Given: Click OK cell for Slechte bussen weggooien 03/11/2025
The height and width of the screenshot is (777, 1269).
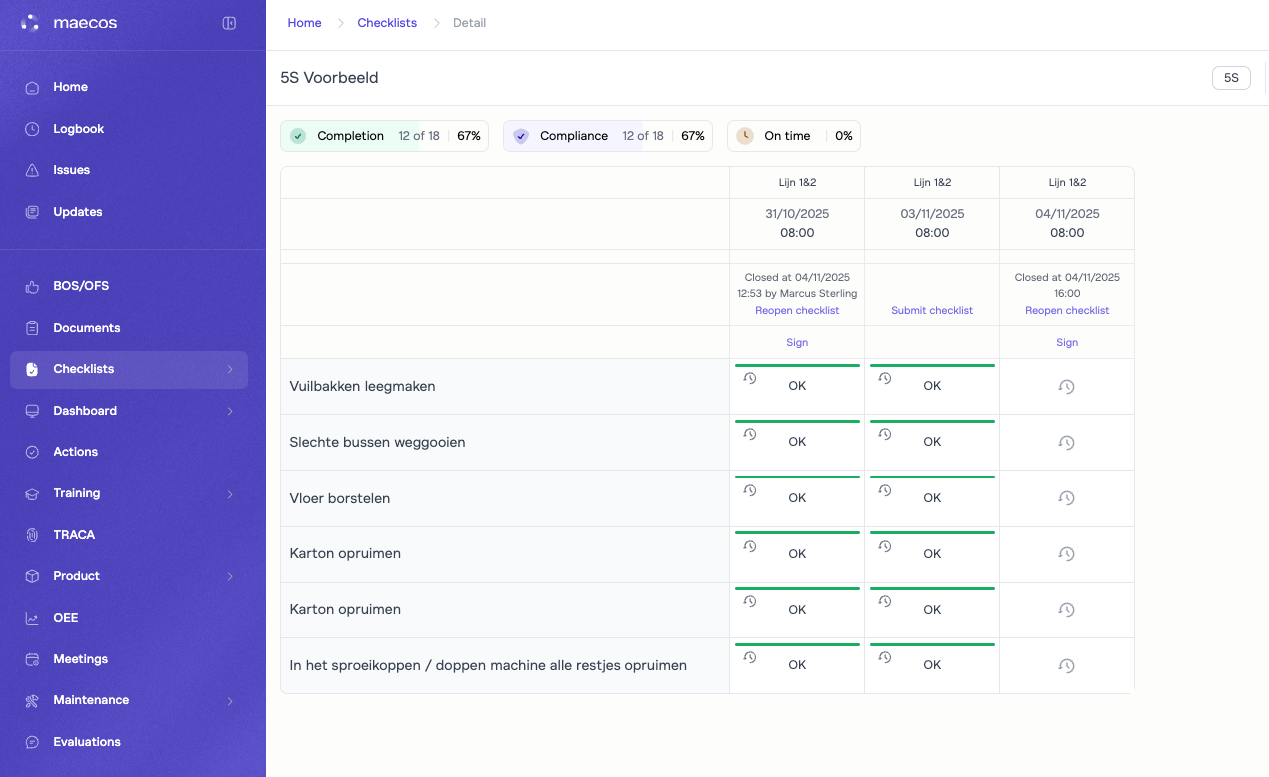Looking at the screenshot, I should [932, 442].
